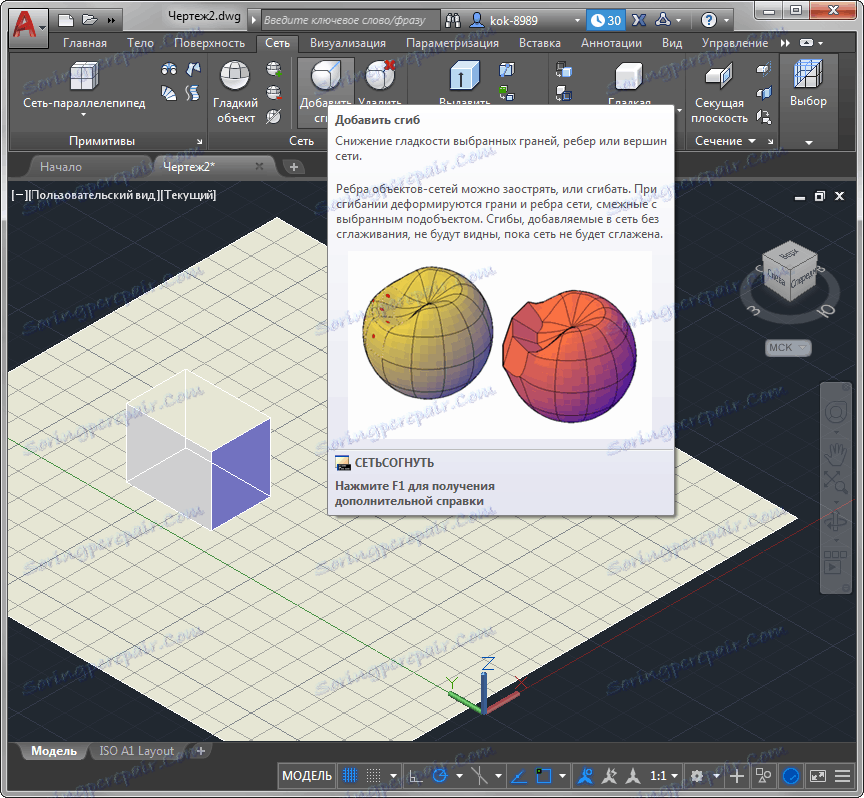Toggle grid display in the status bar
This screenshot has width=864, height=798.
point(350,775)
